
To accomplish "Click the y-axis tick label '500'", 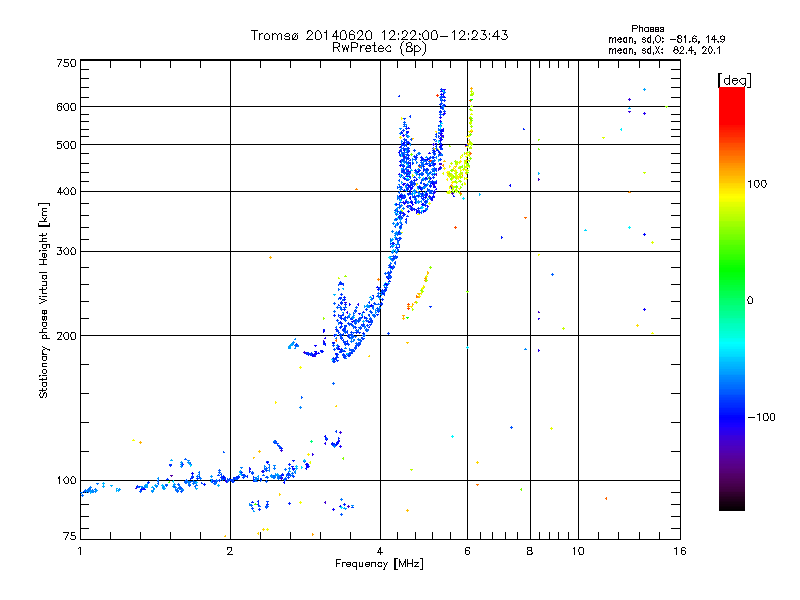I will (x=67, y=145).
